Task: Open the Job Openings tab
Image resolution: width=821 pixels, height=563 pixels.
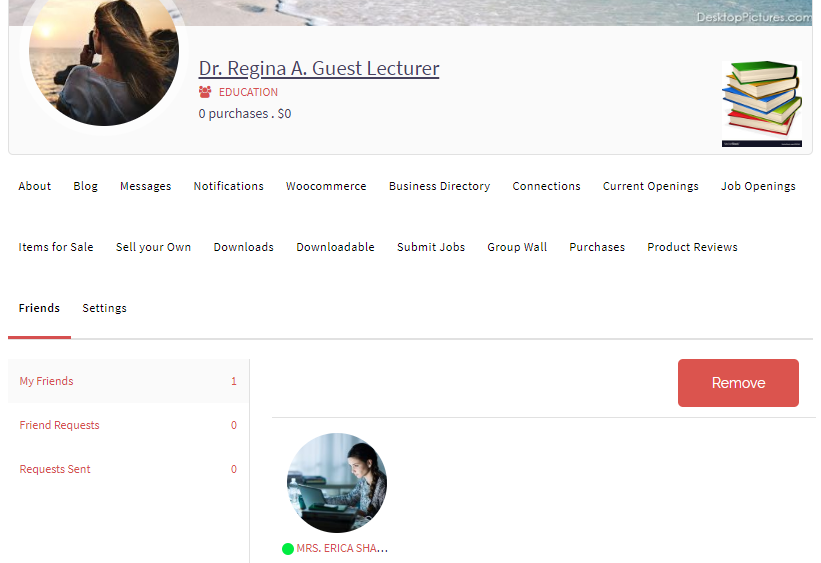Action: pyautogui.click(x=758, y=186)
